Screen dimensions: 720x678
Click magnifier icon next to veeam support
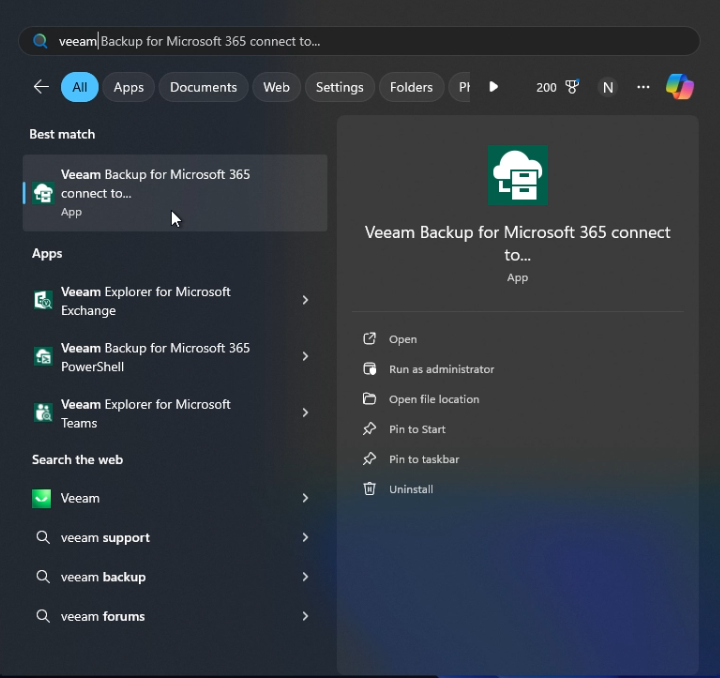43,537
